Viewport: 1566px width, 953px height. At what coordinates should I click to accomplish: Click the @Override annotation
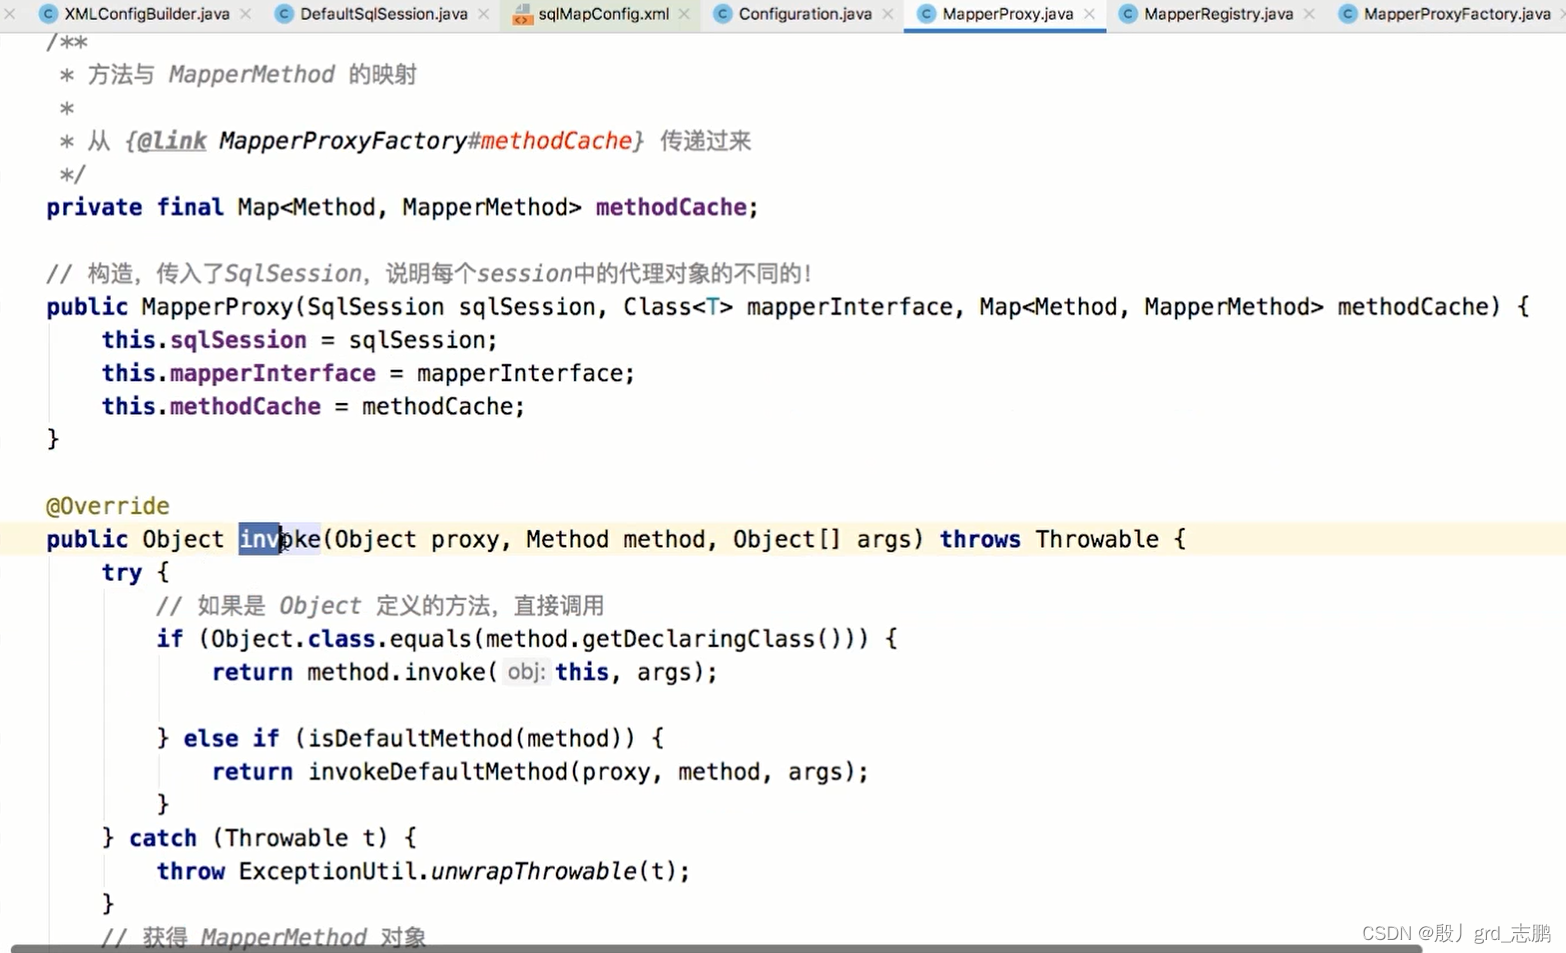tap(108, 506)
